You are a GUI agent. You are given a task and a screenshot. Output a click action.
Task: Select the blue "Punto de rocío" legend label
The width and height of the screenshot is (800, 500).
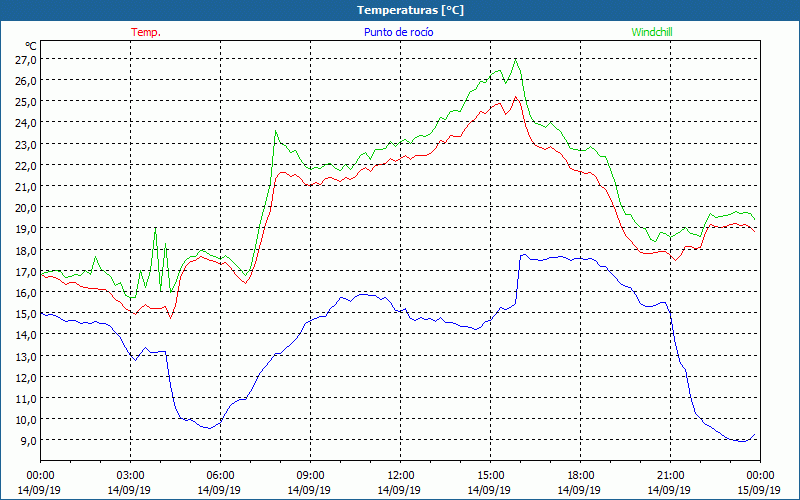[398, 32]
